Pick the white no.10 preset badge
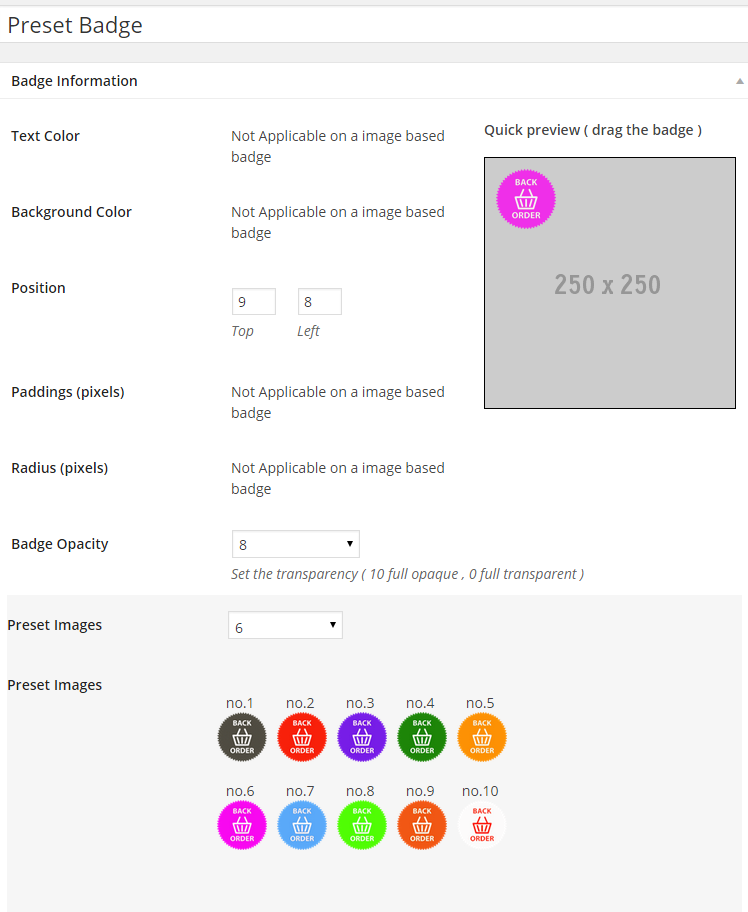 tap(482, 825)
